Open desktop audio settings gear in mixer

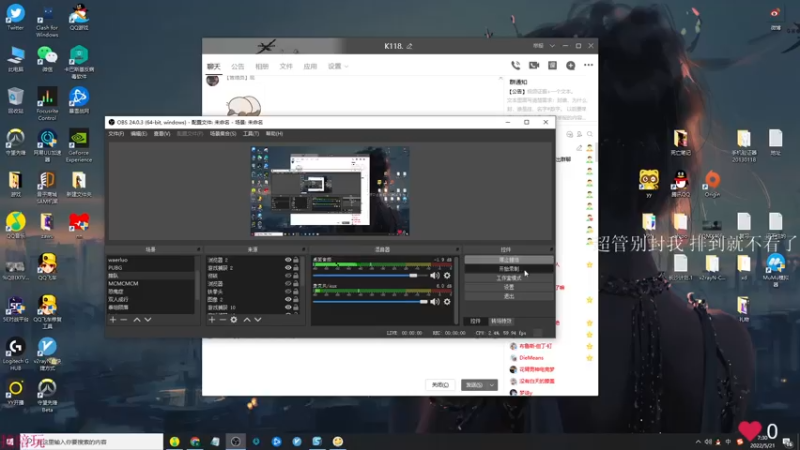[447, 276]
